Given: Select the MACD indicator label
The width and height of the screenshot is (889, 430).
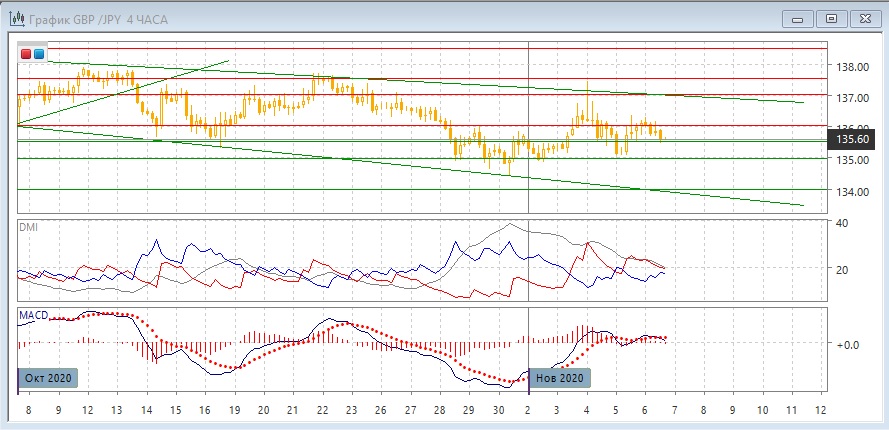Looking at the screenshot, I should (x=34, y=315).
